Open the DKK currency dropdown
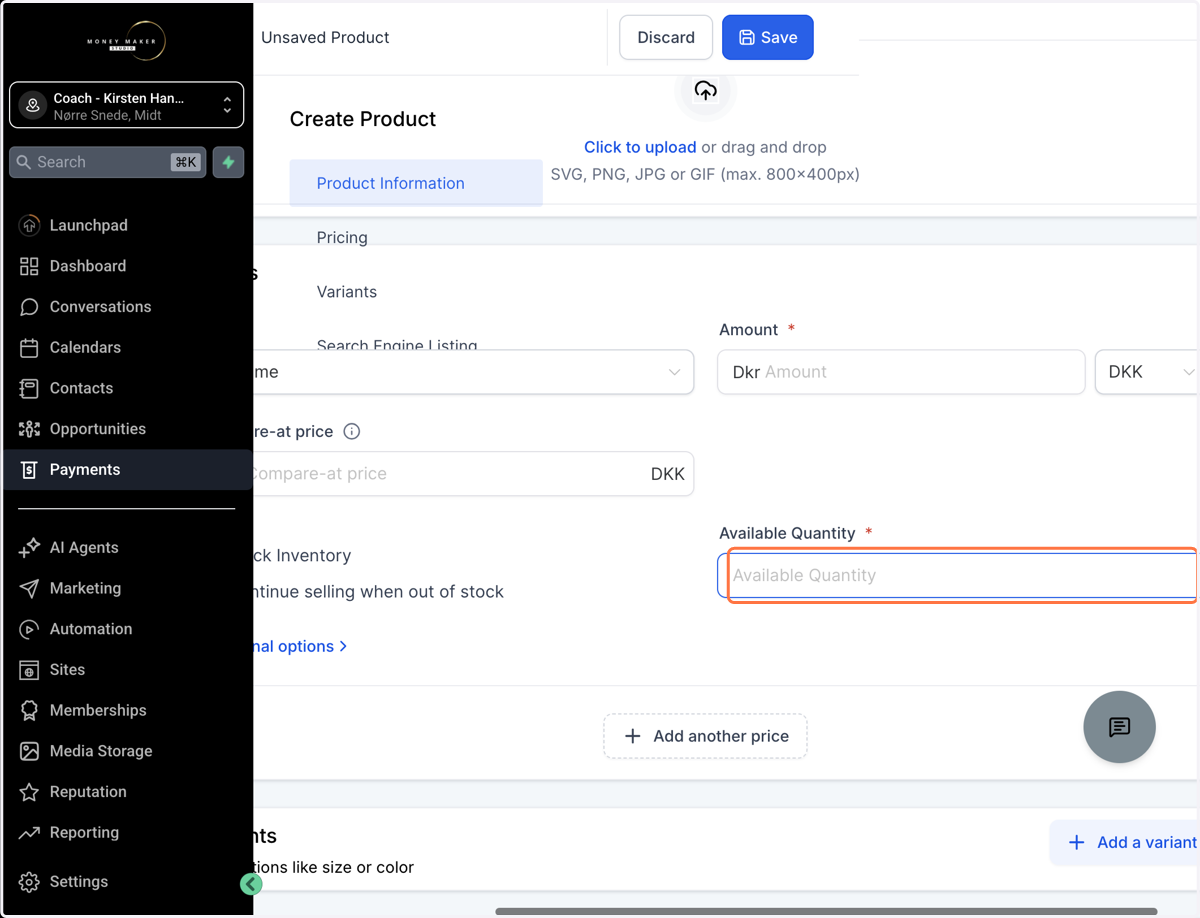1200x918 pixels. click(x=1147, y=372)
